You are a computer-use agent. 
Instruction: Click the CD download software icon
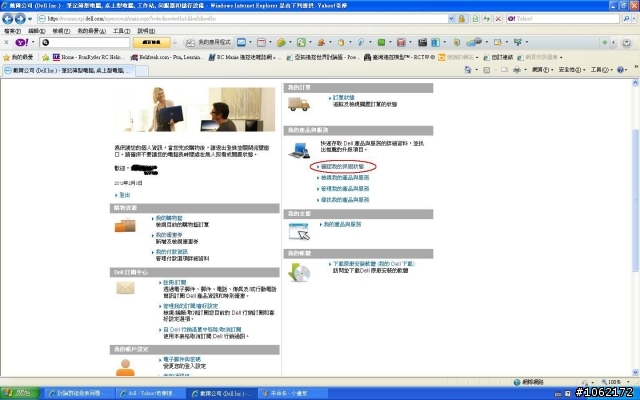click(299, 272)
